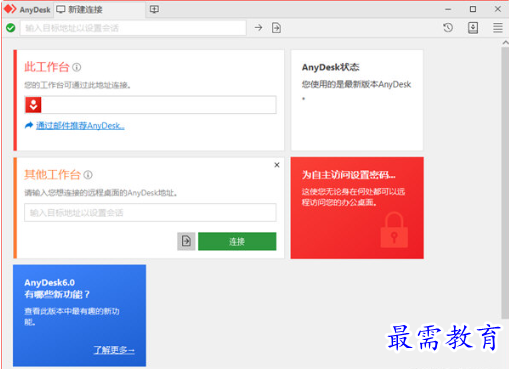The width and height of the screenshot is (509, 369).
Task: Click the green 连接 button
Action: click(237, 241)
